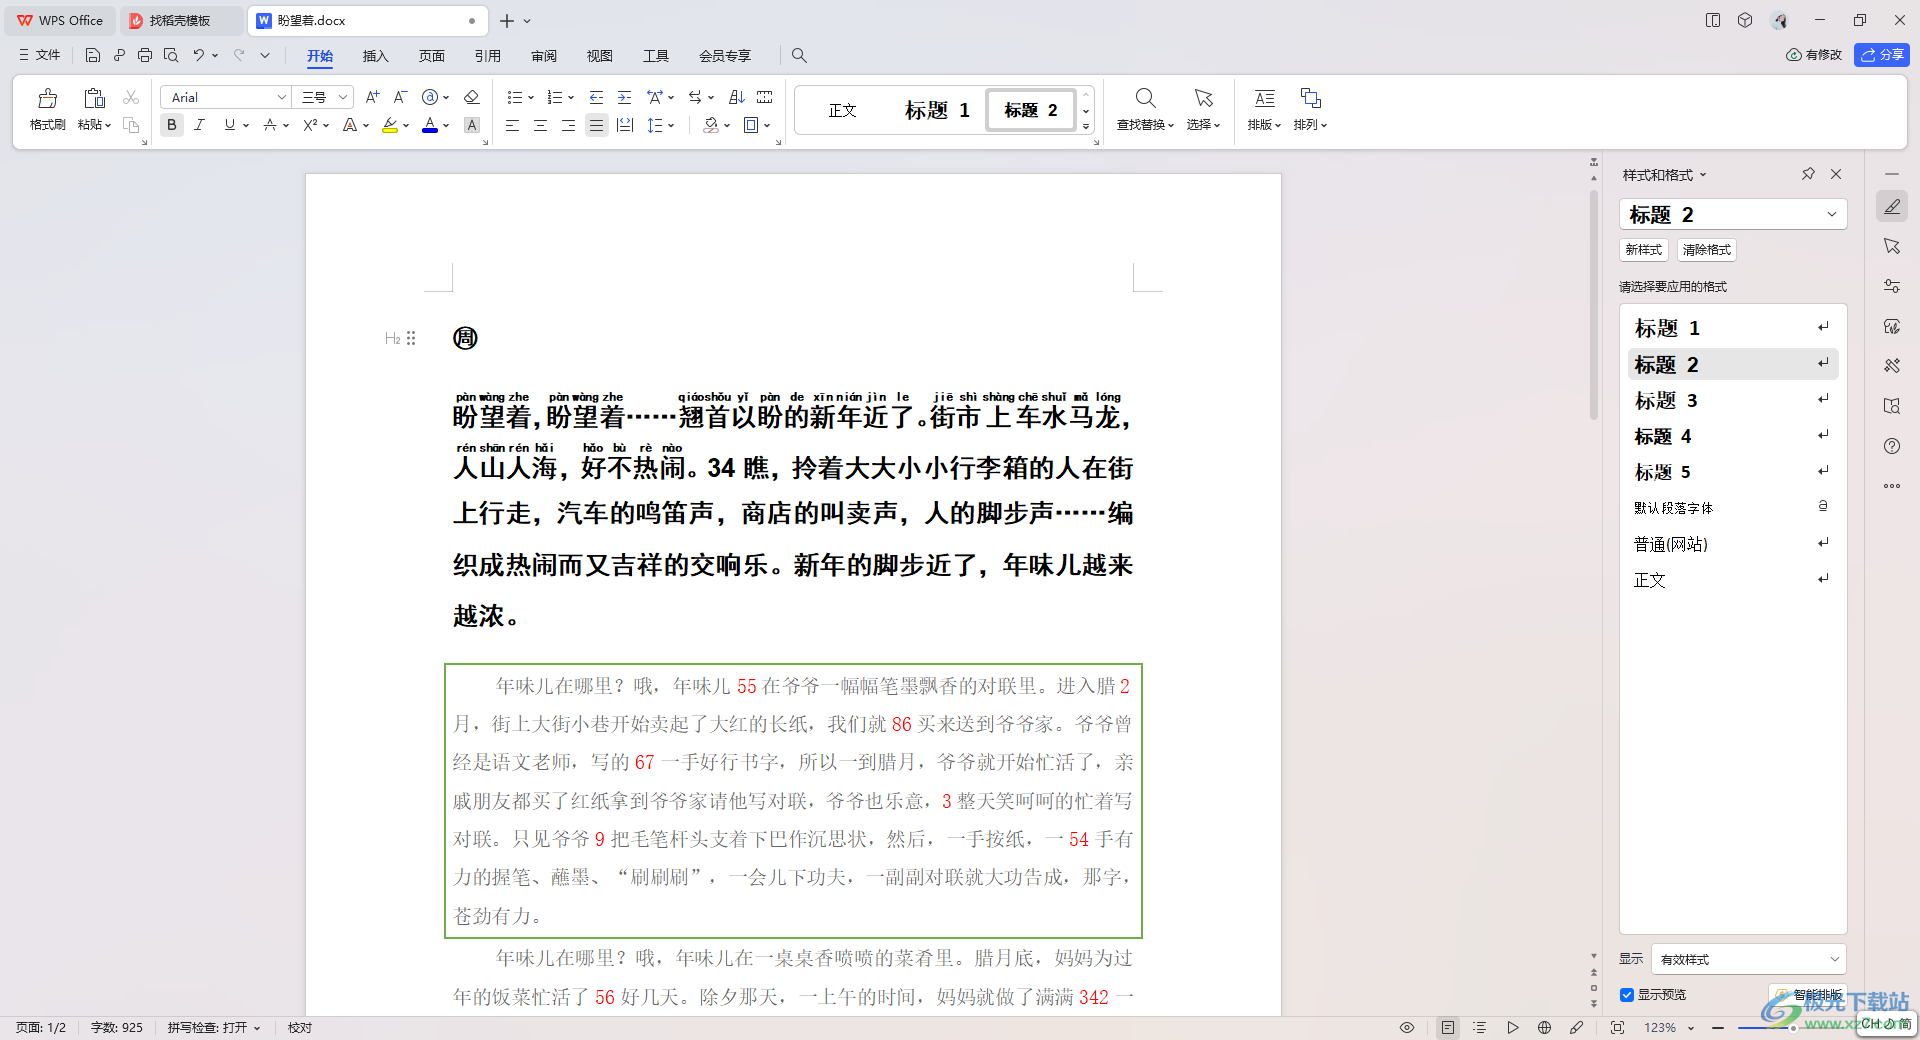Open Print Preview icon
Image resolution: width=1920 pixels, height=1040 pixels.
[x=171, y=56]
